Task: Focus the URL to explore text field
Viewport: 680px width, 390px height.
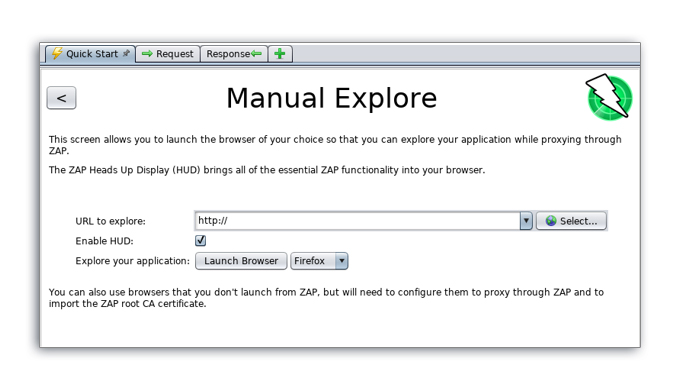Action: tap(357, 221)
